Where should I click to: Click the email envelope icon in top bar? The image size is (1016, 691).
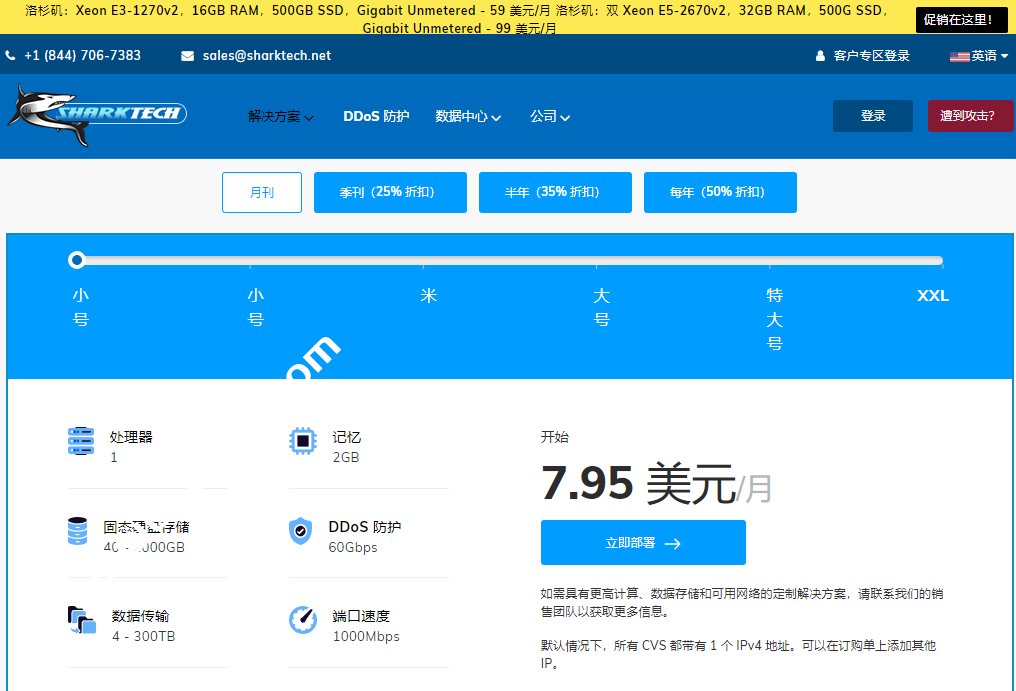click(187, 56)
